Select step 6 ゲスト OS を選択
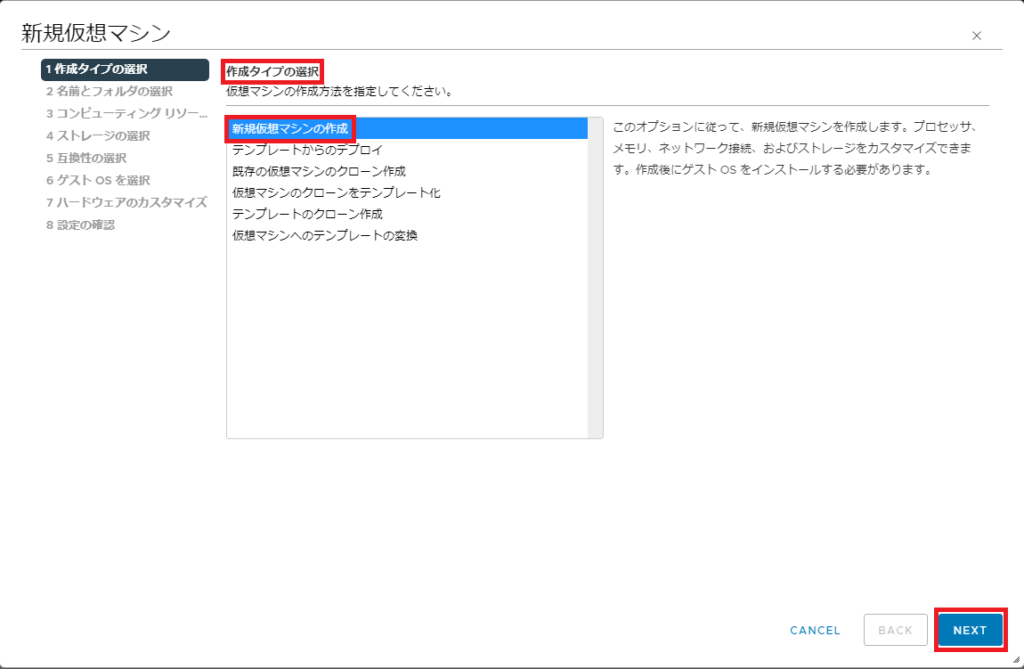This screenshot has width=1024, height=669. (x=98, y=180)
